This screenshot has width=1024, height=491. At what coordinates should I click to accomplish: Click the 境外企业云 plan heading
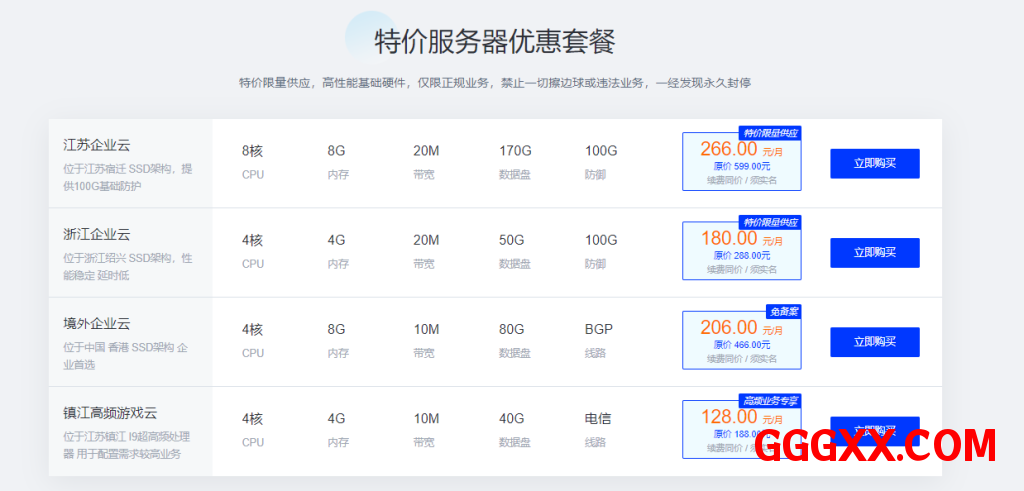pyautogui.click(x=97, y=324)
